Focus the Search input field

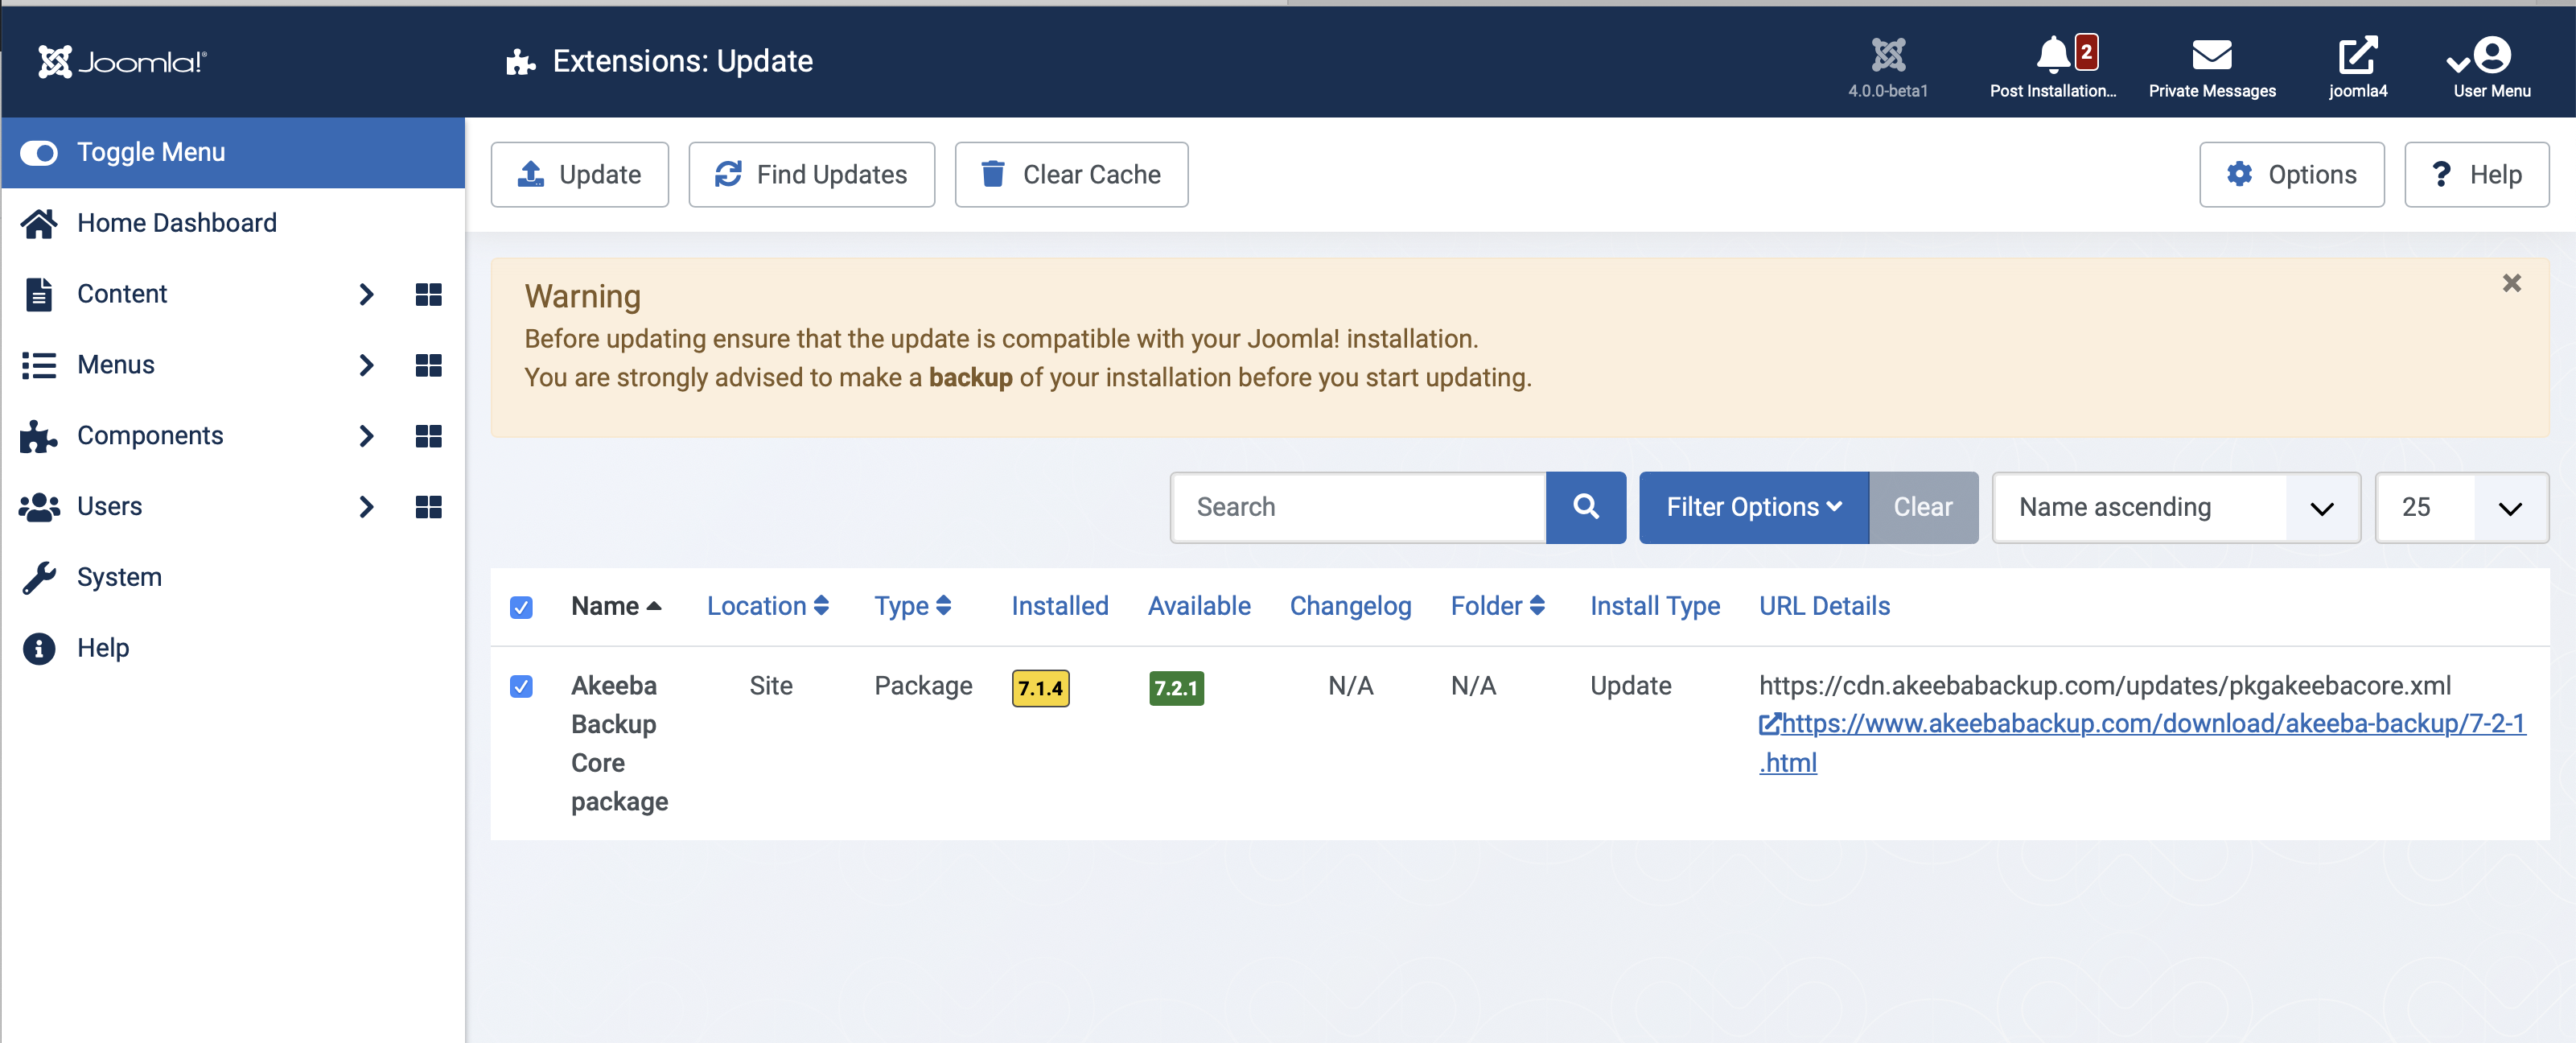pos(1358,508)
